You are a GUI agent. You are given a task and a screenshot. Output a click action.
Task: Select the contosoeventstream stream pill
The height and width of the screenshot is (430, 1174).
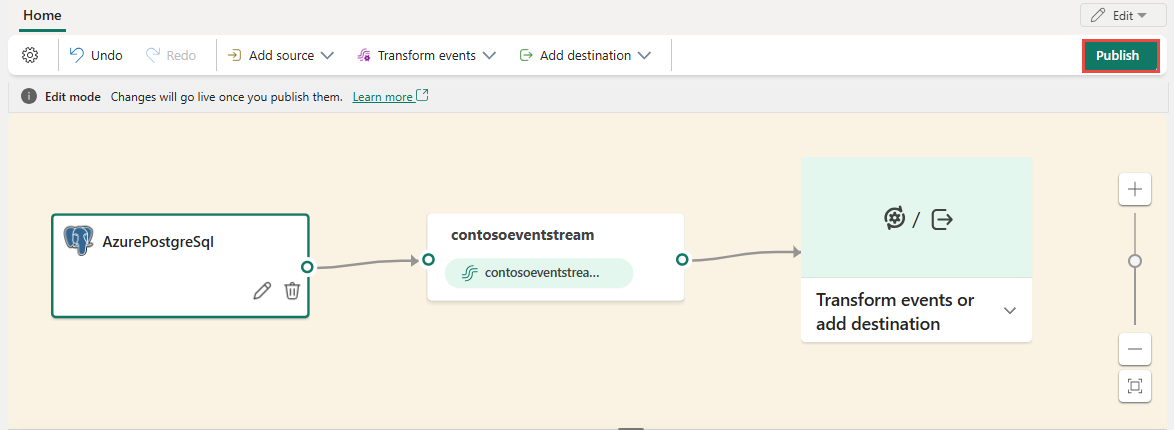tap(540, 273)
